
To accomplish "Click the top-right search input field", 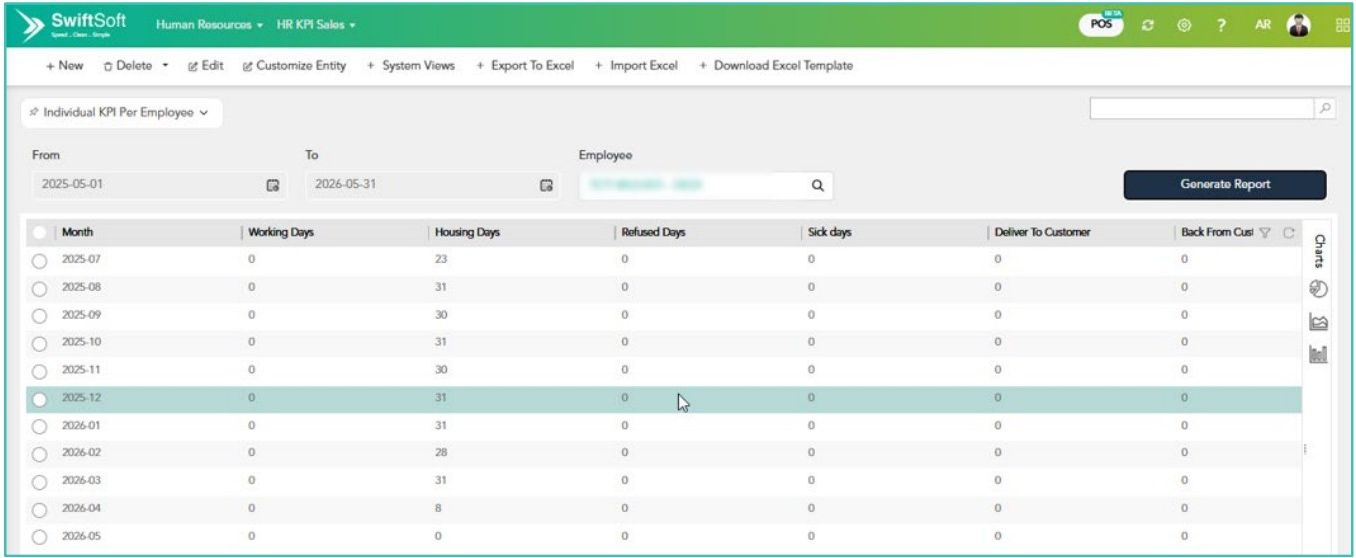I will coord(1201,109).
